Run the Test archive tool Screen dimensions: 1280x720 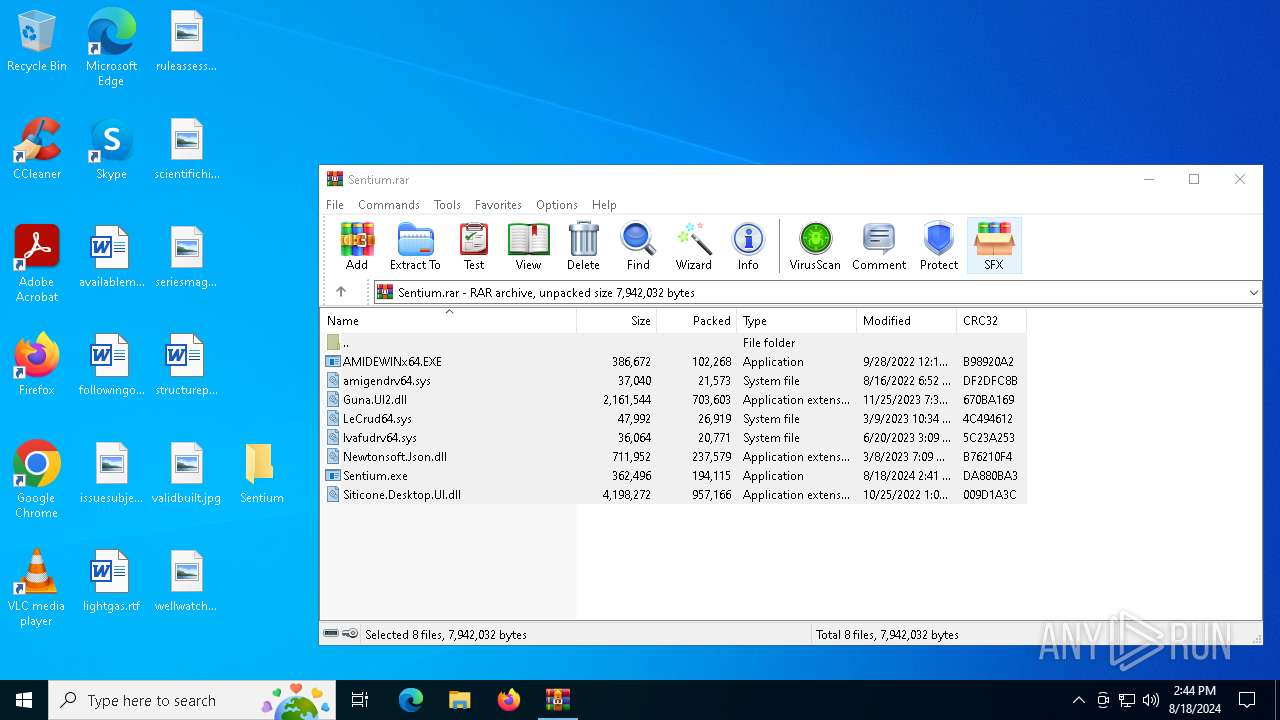click(x=474, y=246)
